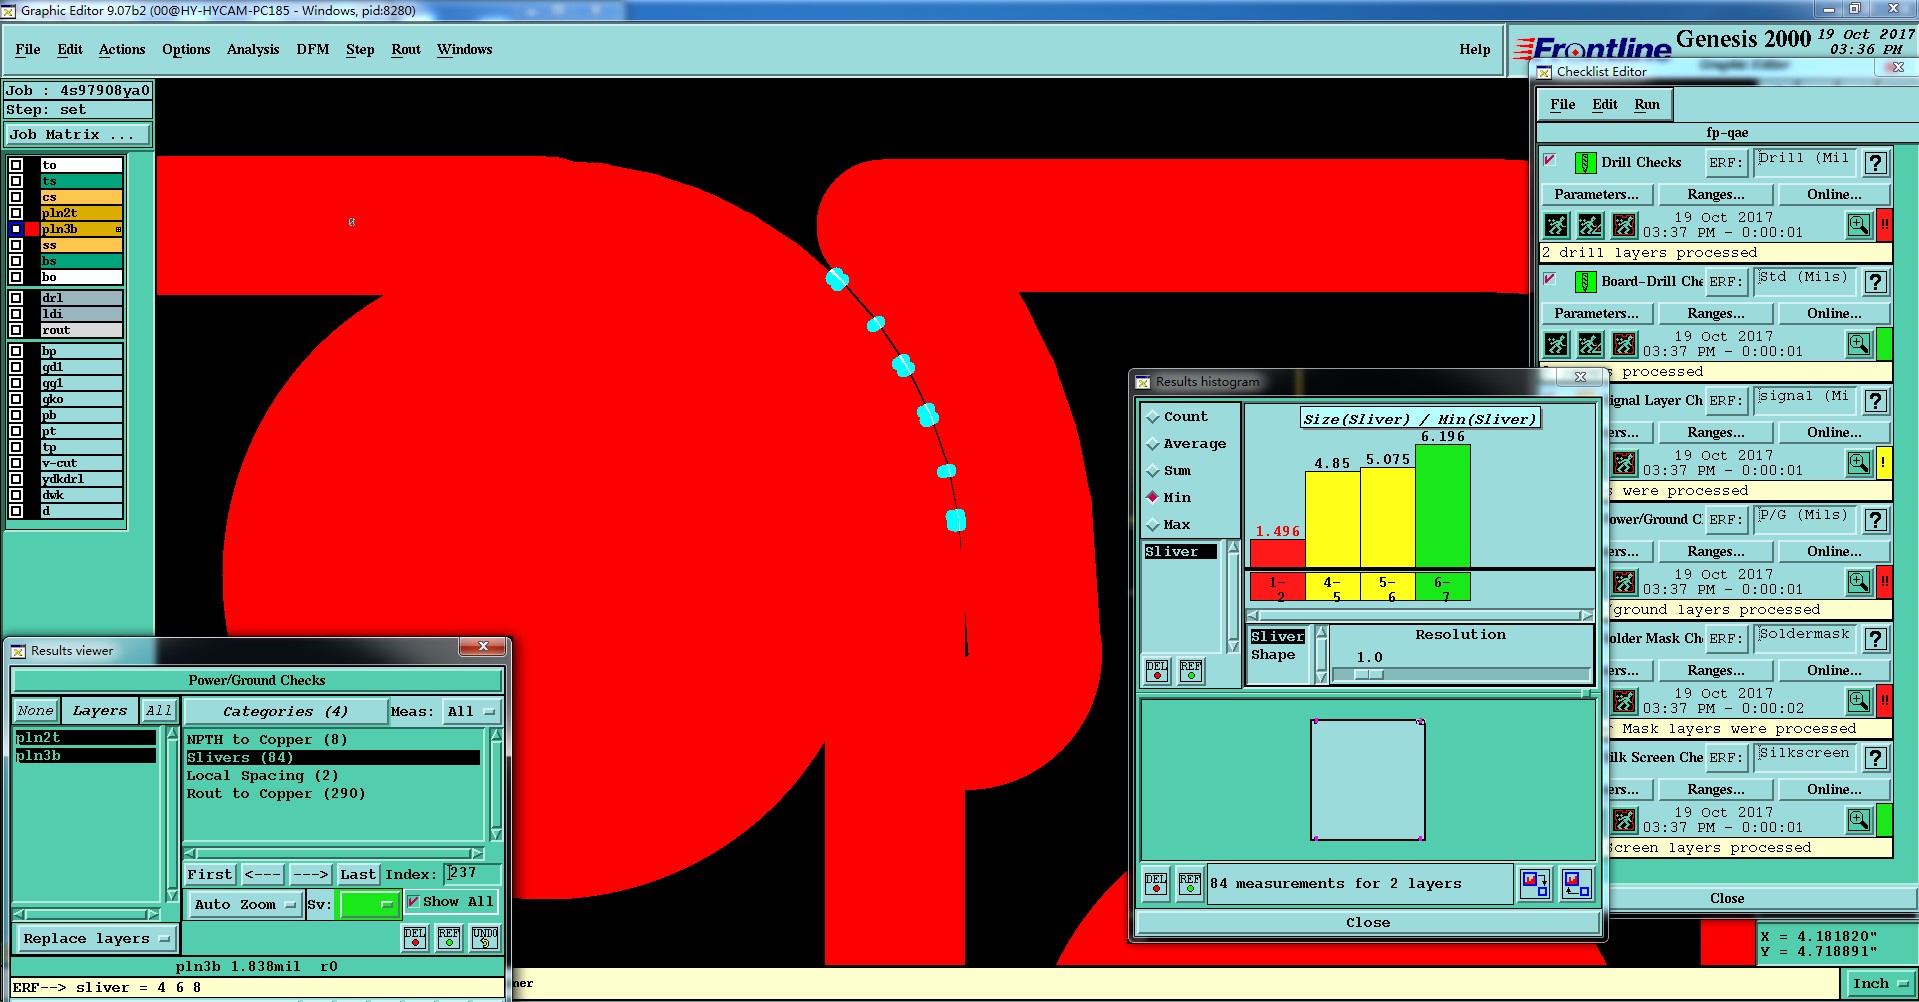Click help question mark for Drill Checks
The image size is (1919, 1002).
tap(1876, 163)
